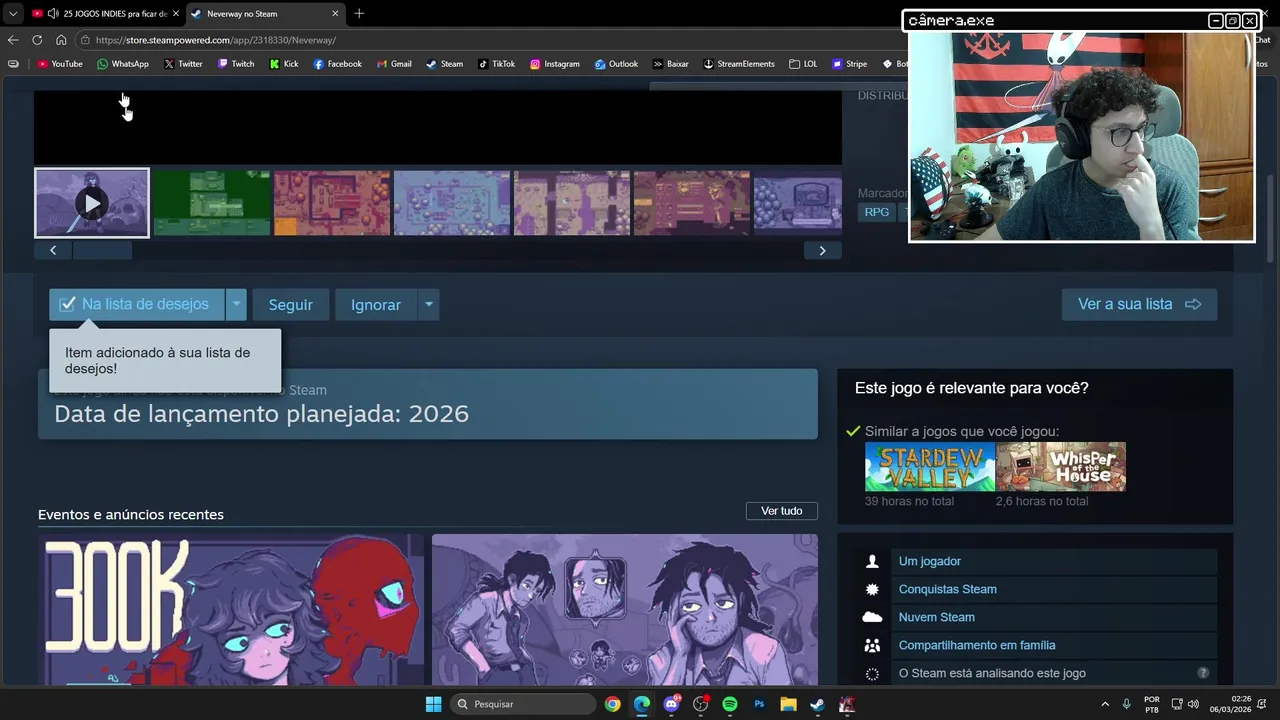Open the Twitch bookmark
This screenshot has width=1280, height=720.
pos(237,64)
